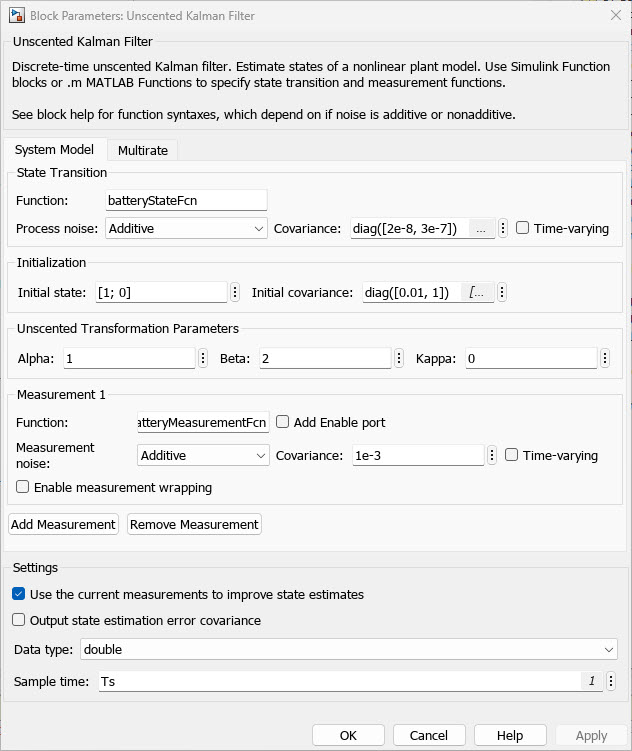Open the three-dot menu next to Alpha
The width and height of the screenshot is (632, 751).
pos(203,358)
